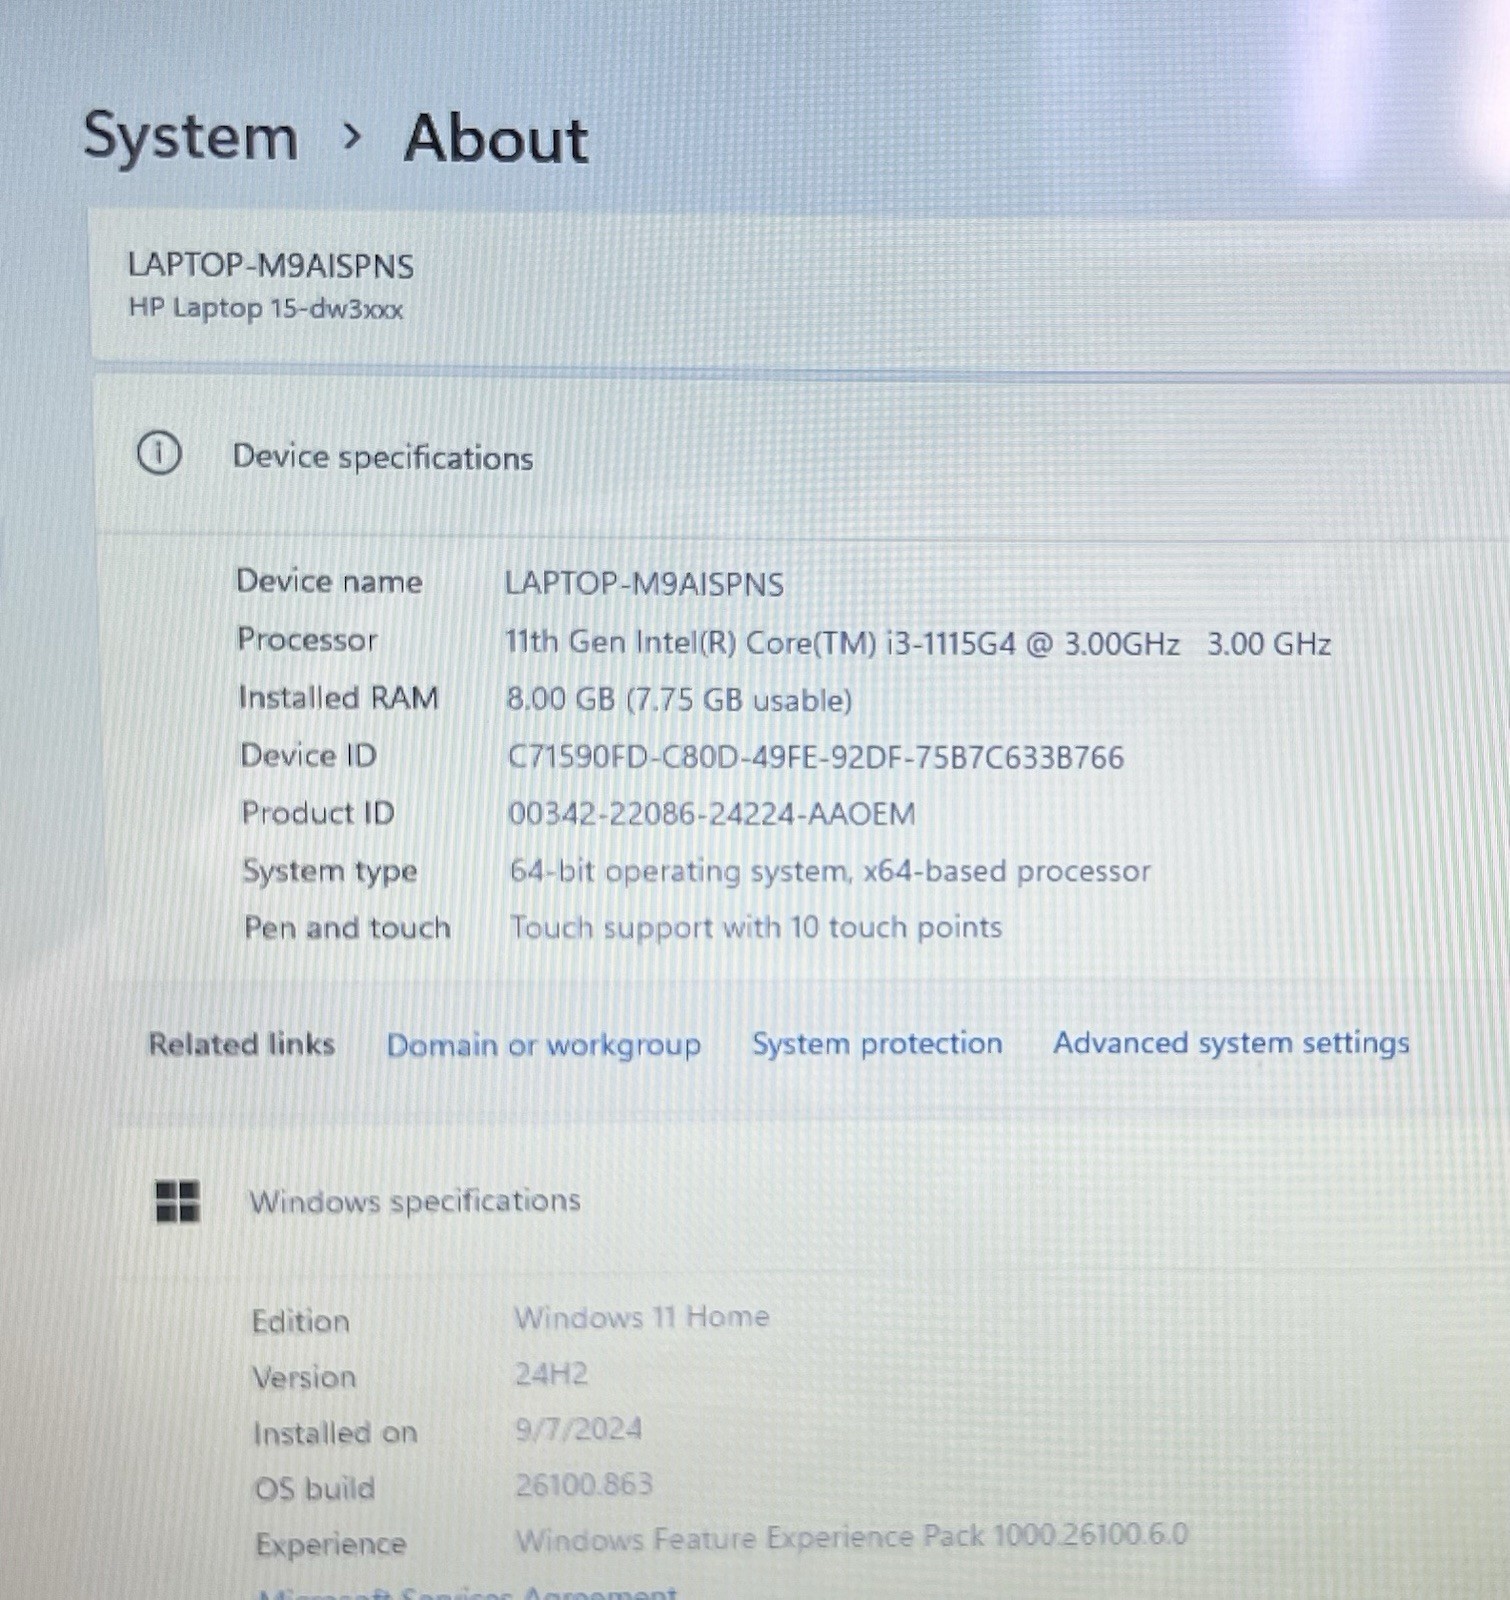Click HP Laptop 15-dw3xxx model text
This screenshot has width=1510, height=1600.
pyautogui.click(x=265, y=308)
